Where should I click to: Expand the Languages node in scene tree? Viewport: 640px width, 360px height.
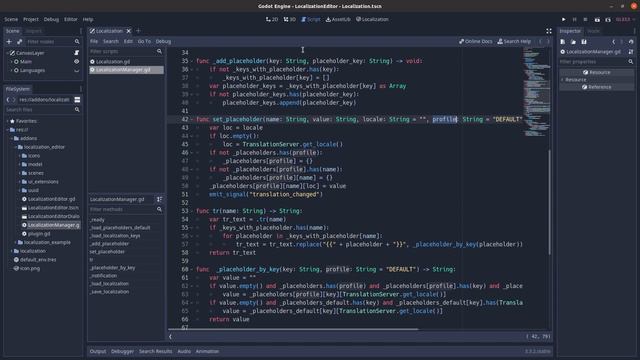(x=11, y=71)
